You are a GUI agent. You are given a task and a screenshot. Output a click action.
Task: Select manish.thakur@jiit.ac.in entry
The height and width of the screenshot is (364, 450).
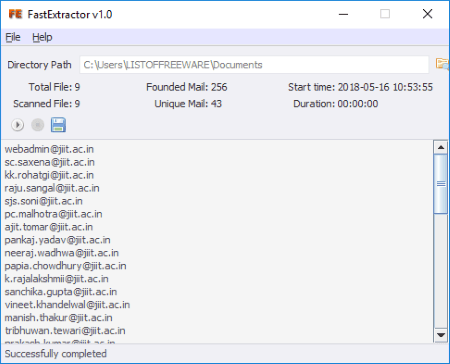pos(58,318)
